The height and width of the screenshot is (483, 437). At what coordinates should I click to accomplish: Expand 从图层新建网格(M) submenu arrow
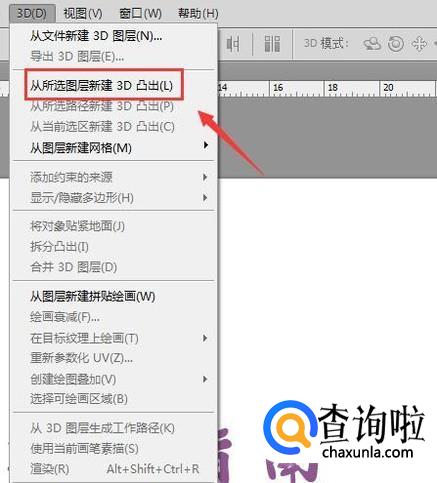(x=206, y=145)
